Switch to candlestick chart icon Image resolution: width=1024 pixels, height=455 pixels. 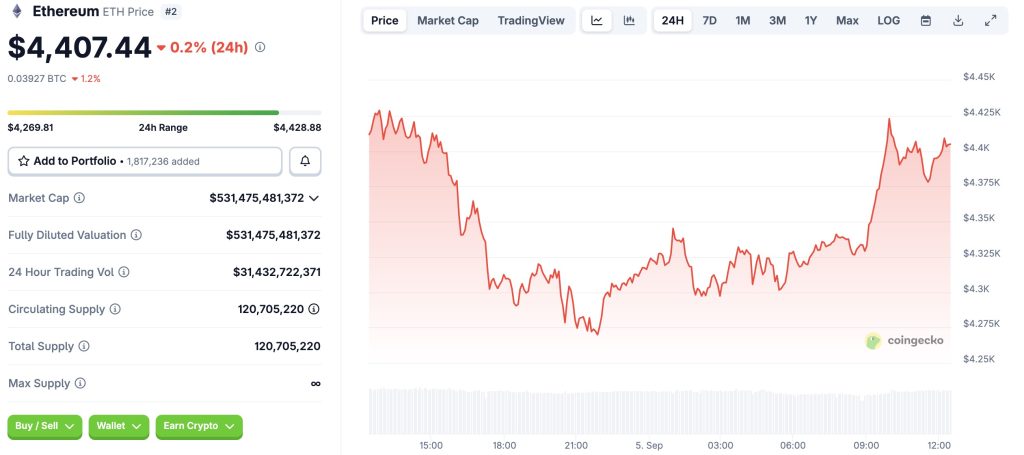(629, 20)
